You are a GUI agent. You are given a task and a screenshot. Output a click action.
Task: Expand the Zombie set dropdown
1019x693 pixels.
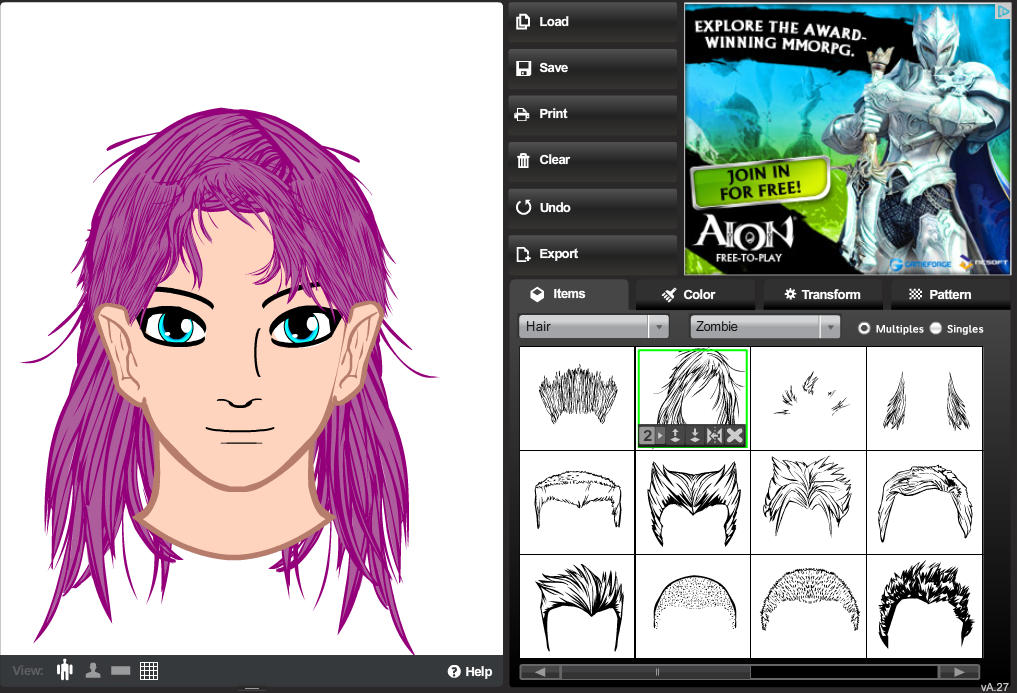tap(765, 326)
